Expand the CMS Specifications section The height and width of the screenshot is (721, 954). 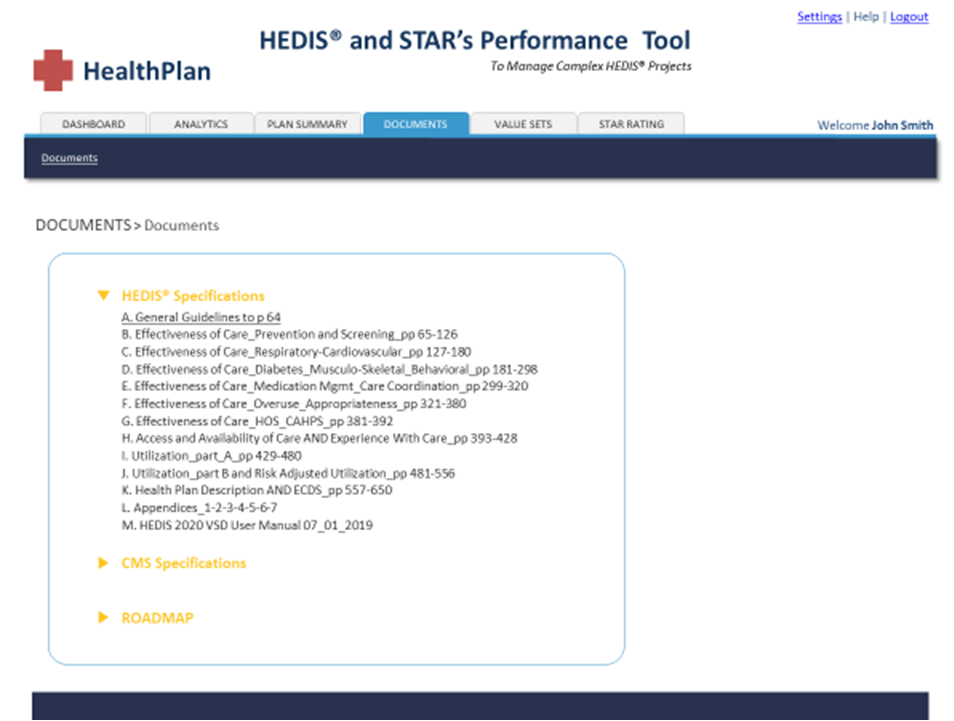point(103,563)
